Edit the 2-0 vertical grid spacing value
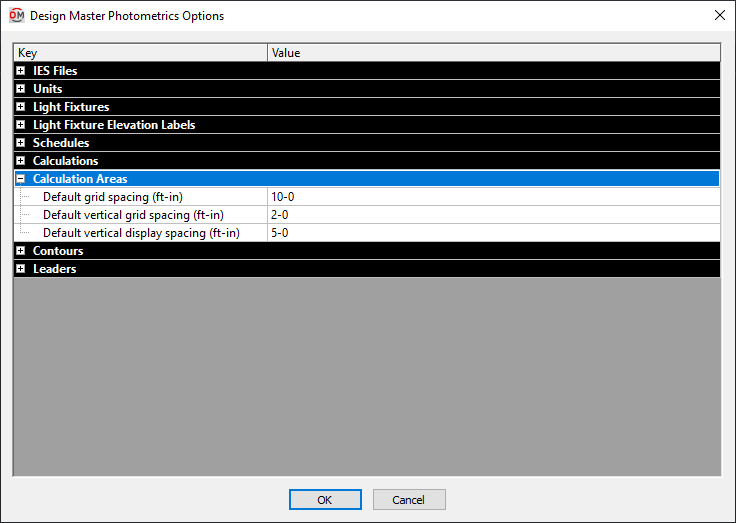 [494, 215]
